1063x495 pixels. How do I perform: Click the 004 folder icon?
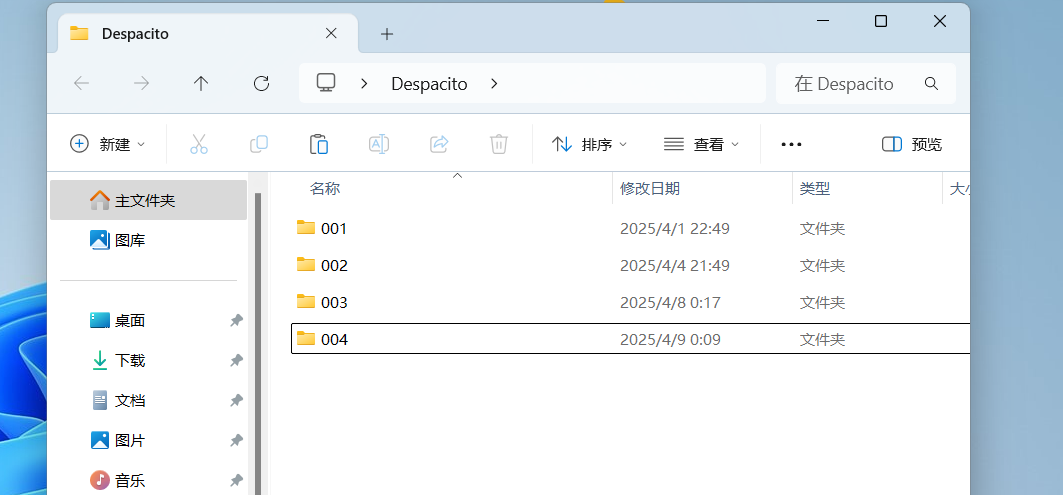(x=306, y=338)
